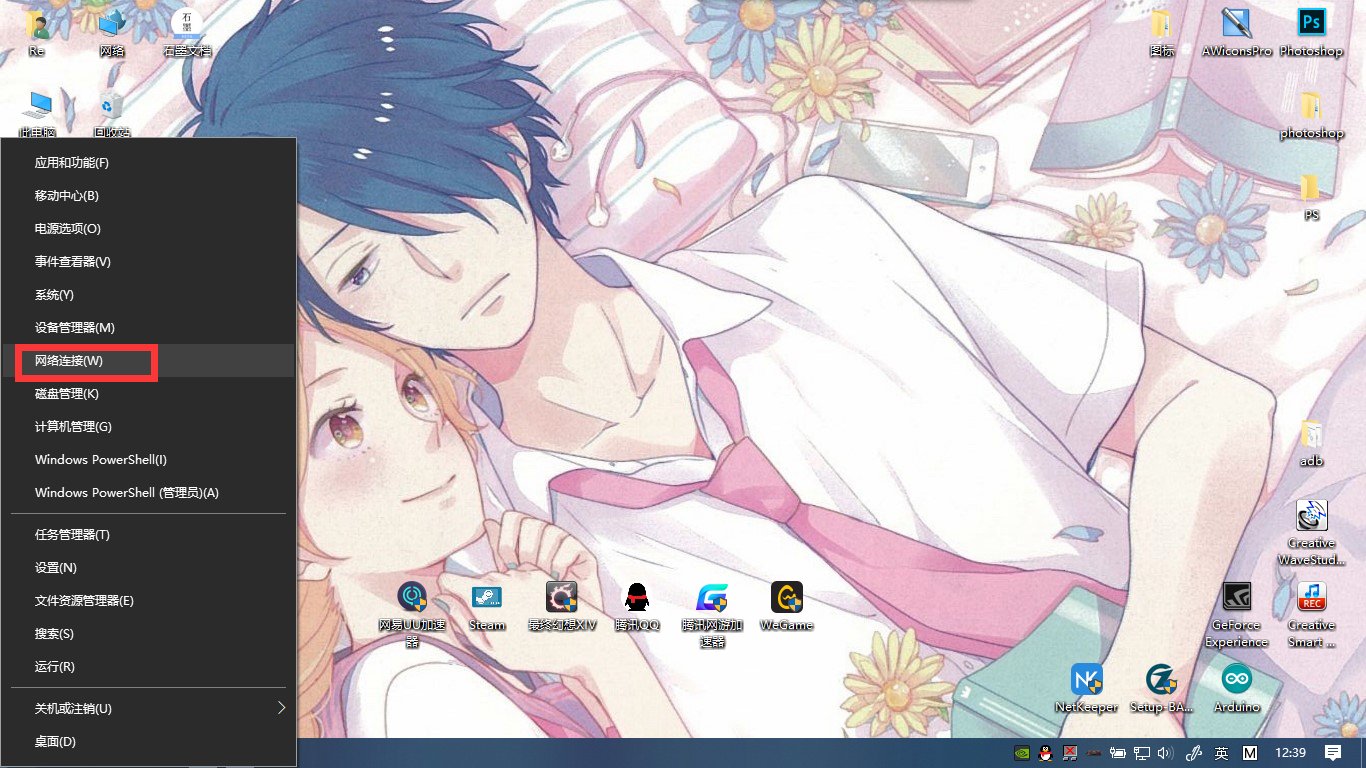Click the 12:39 taskbar clock

[1291, 753]
